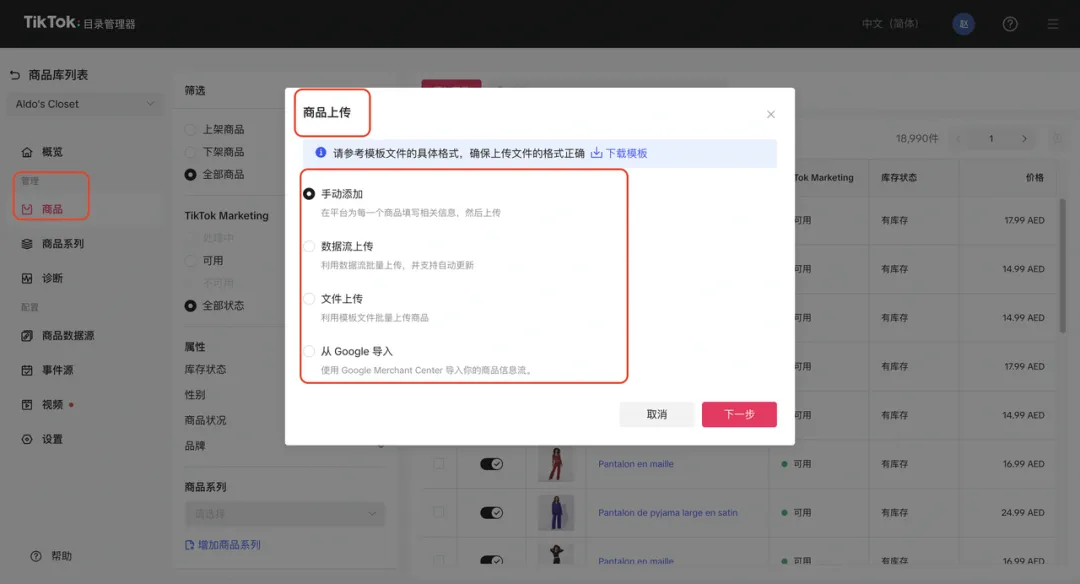Open 商品系列 in the sidebar
Screen dimensions: 1080x584
(62, 244)
